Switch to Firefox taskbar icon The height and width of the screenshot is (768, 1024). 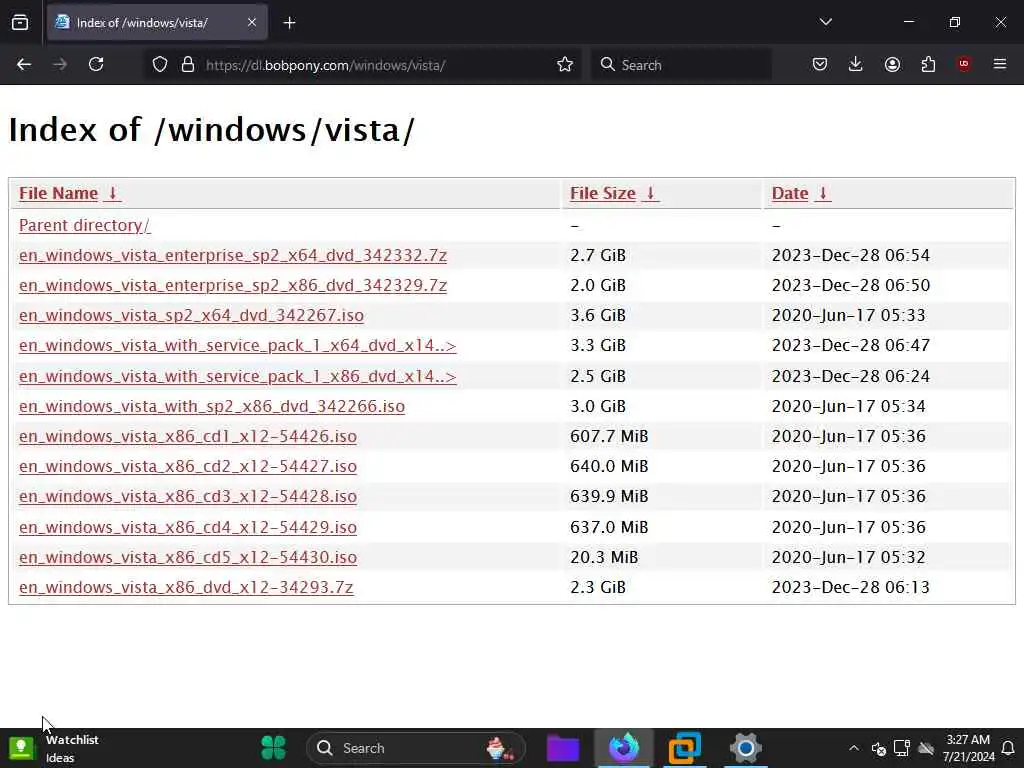pos(624,748)
